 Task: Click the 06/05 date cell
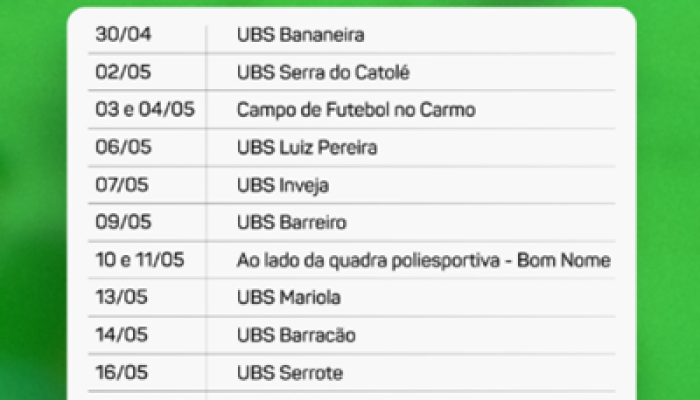click(x=123, y=147)
